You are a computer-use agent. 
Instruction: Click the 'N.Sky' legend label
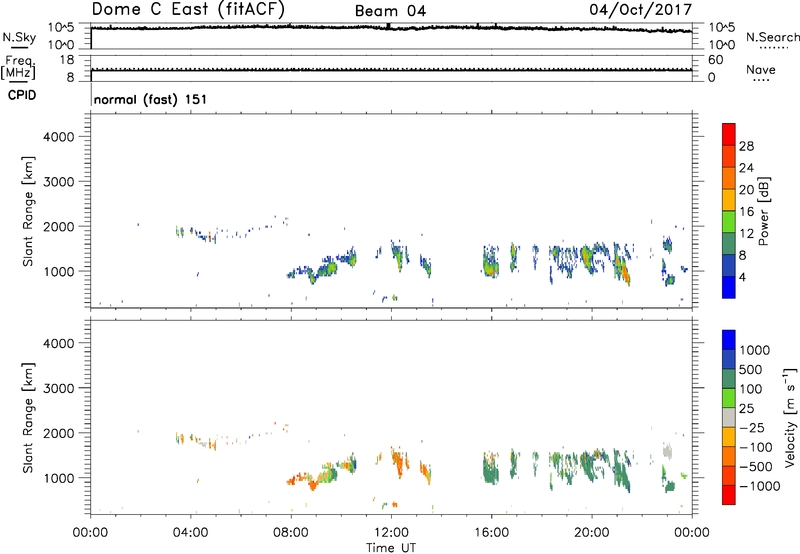click(19, 37)
